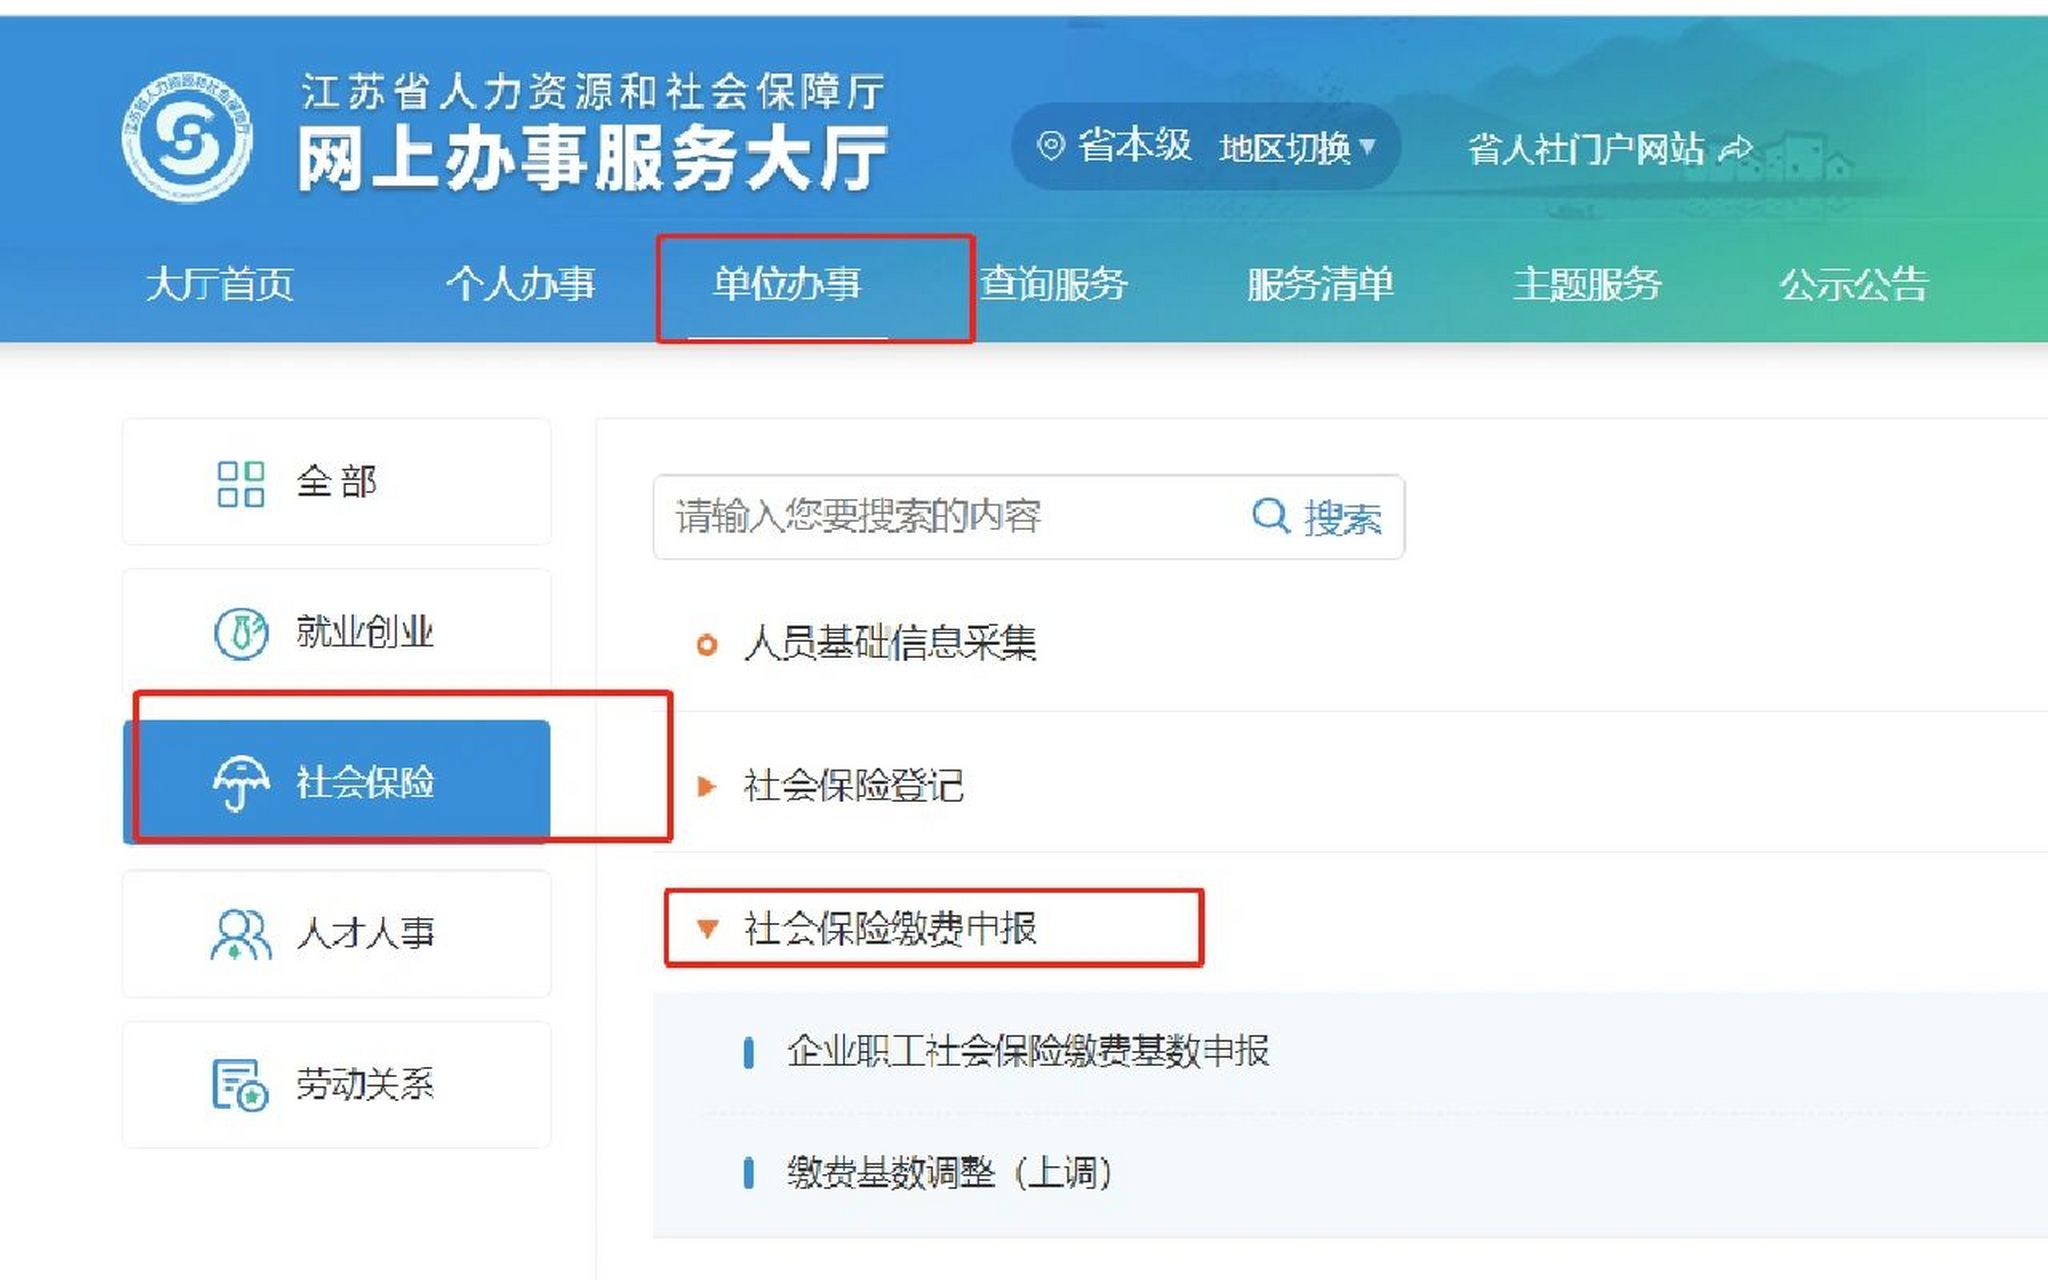Click the 省本级 region label
2048x1280 pixels.
click(x=1134, y=147)
